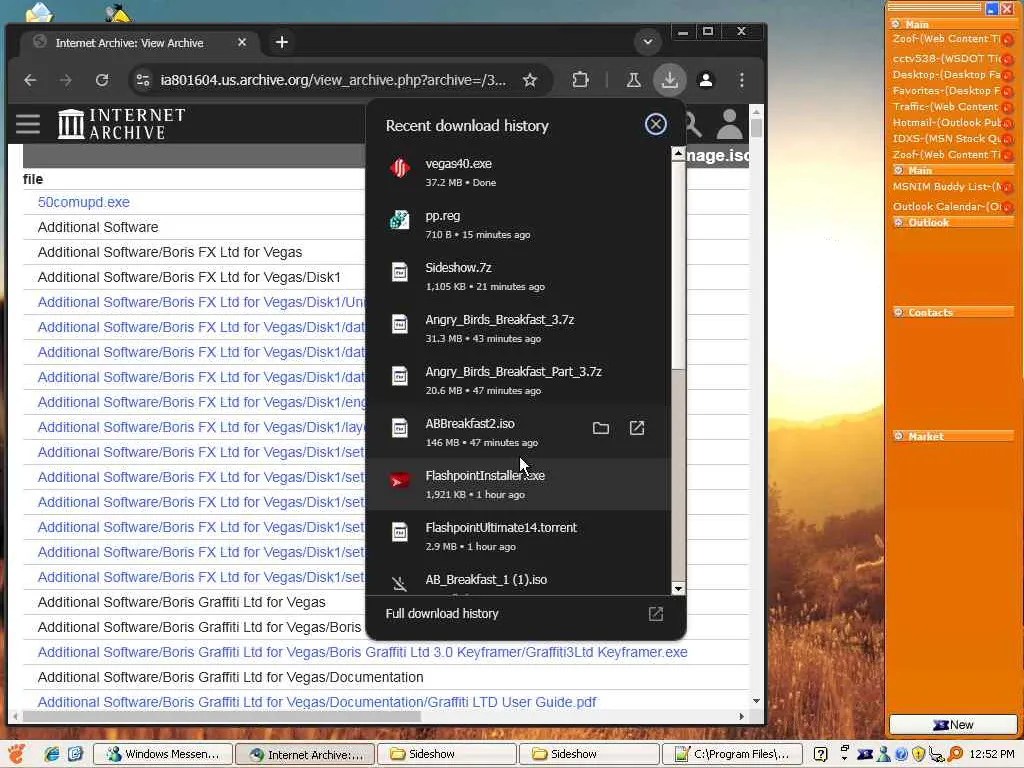Open cctv538 WSDOT tile in sidebar
Image resolution: width=1024 pixels, height=768 pixels.
[x=947, y=58]
